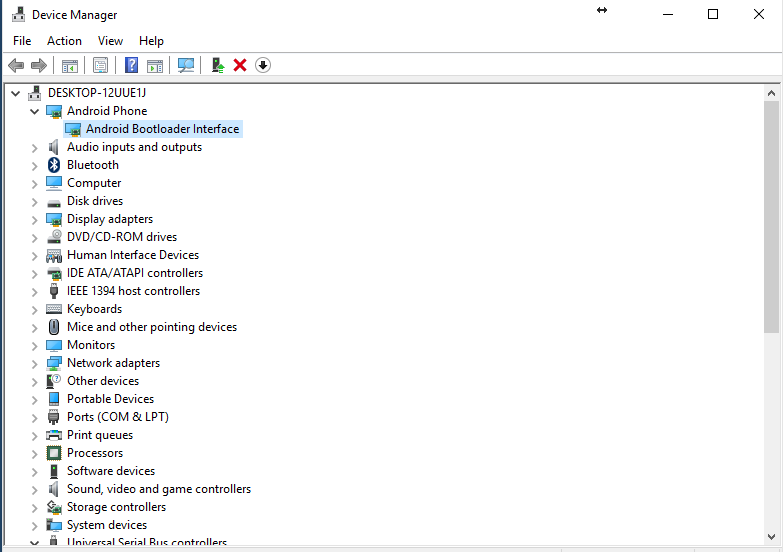Open the Action menu

(x=64, y=41)
